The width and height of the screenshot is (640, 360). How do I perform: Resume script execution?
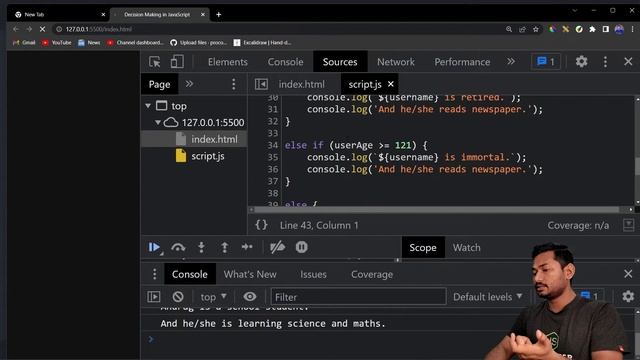coord(154,247)
